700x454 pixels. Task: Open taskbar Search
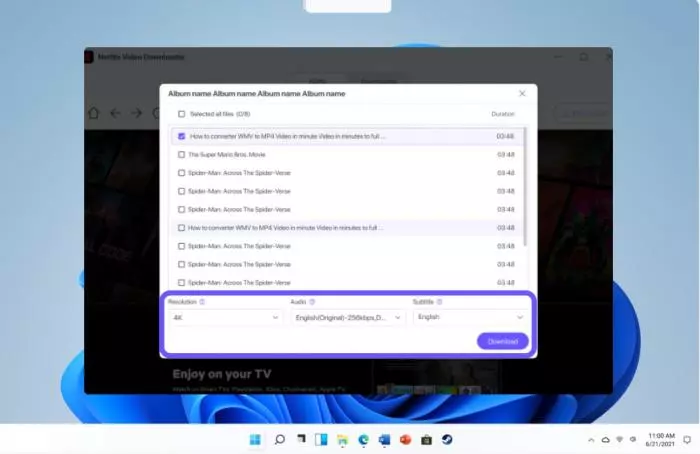(280, 440)
